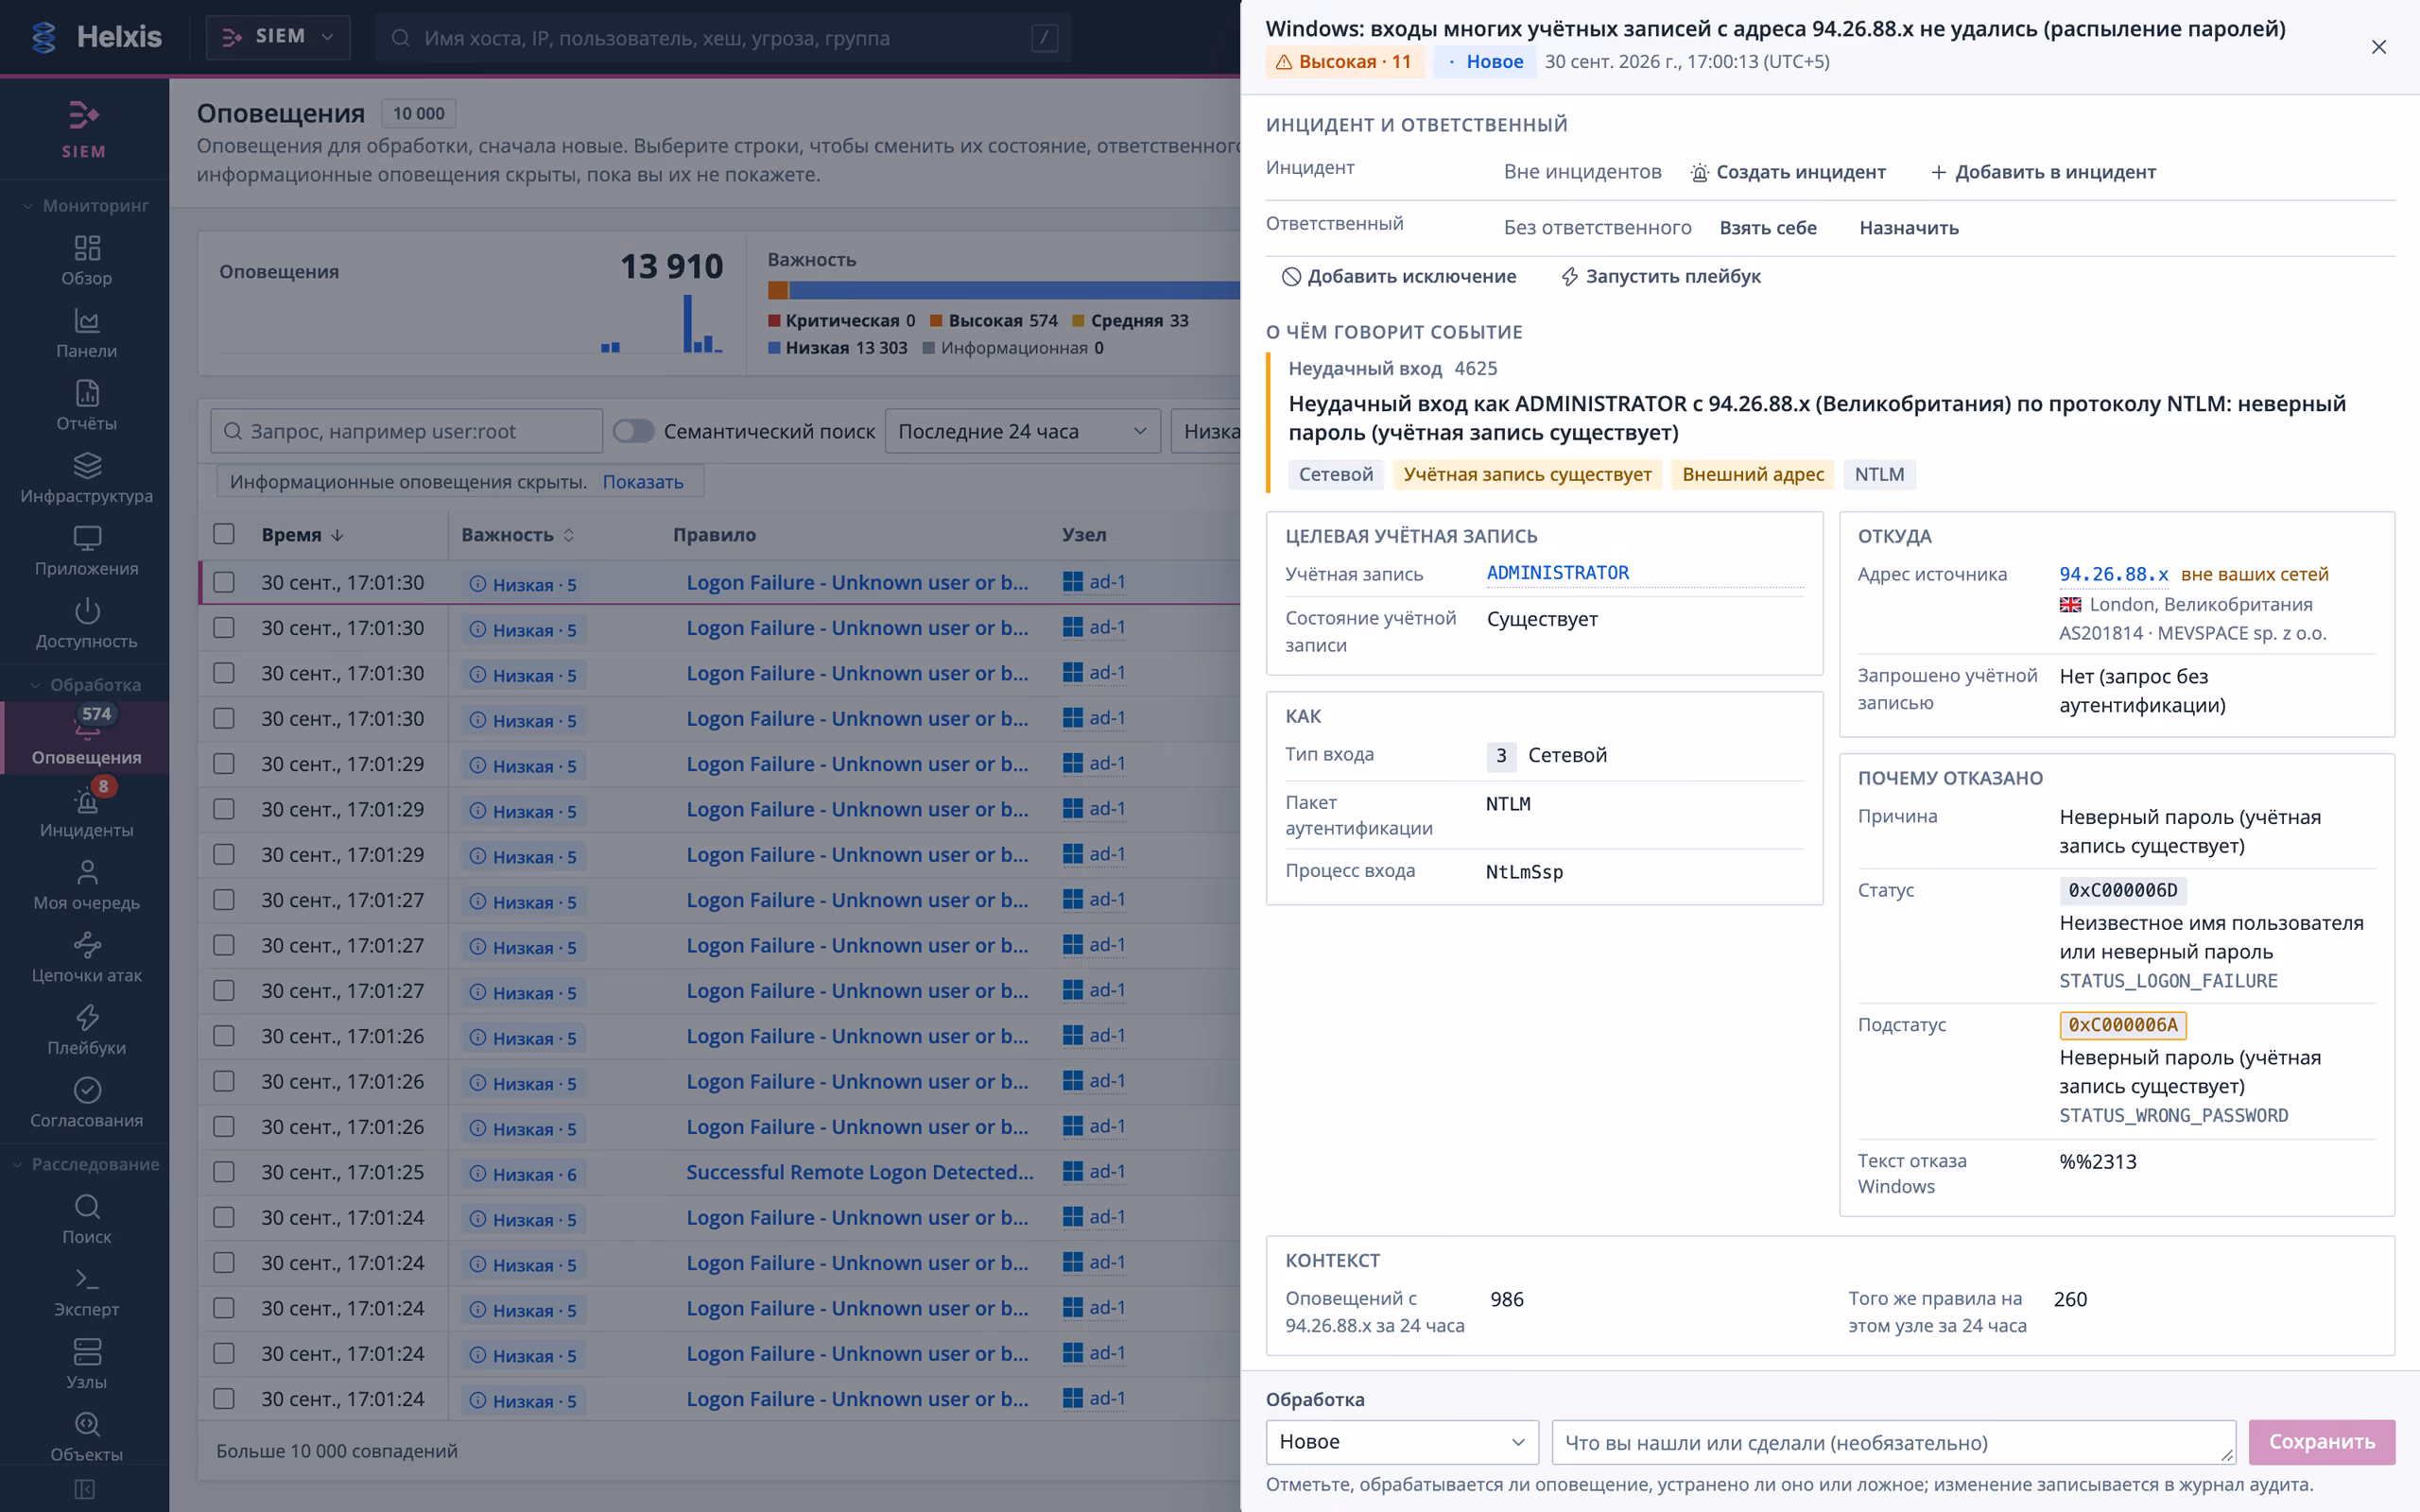
Task: Open the Новое processing status dropdown
Action: [x=1402, y=1441]
